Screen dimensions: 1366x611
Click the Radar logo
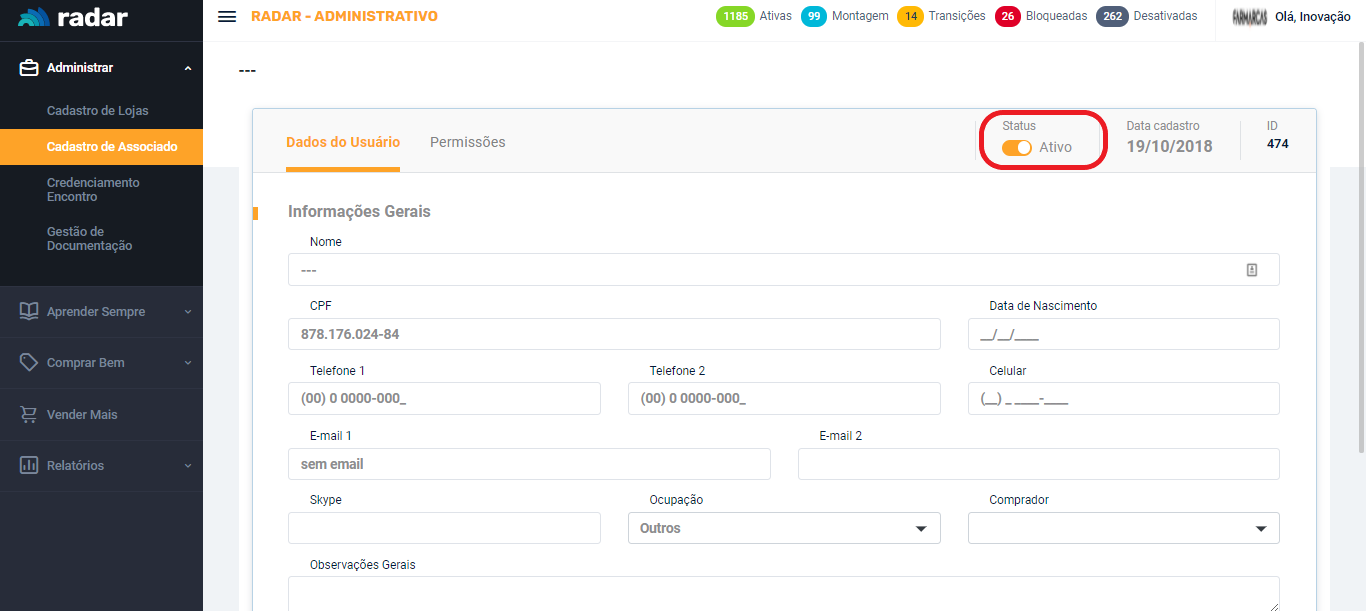(x=73, y=17)
